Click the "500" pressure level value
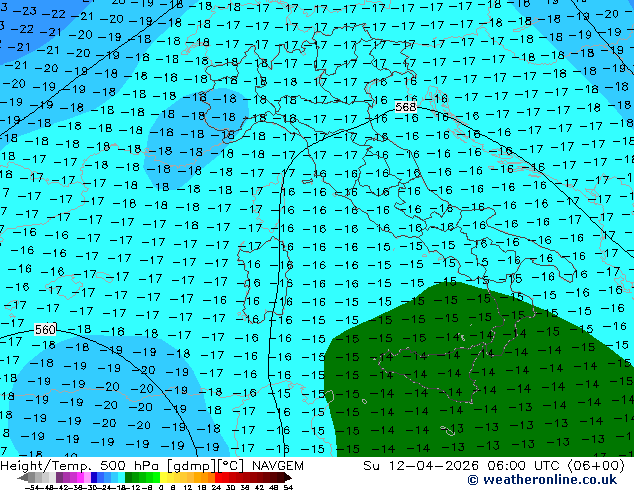The height and width of the screenshot is (490, 634). point(113,466)
